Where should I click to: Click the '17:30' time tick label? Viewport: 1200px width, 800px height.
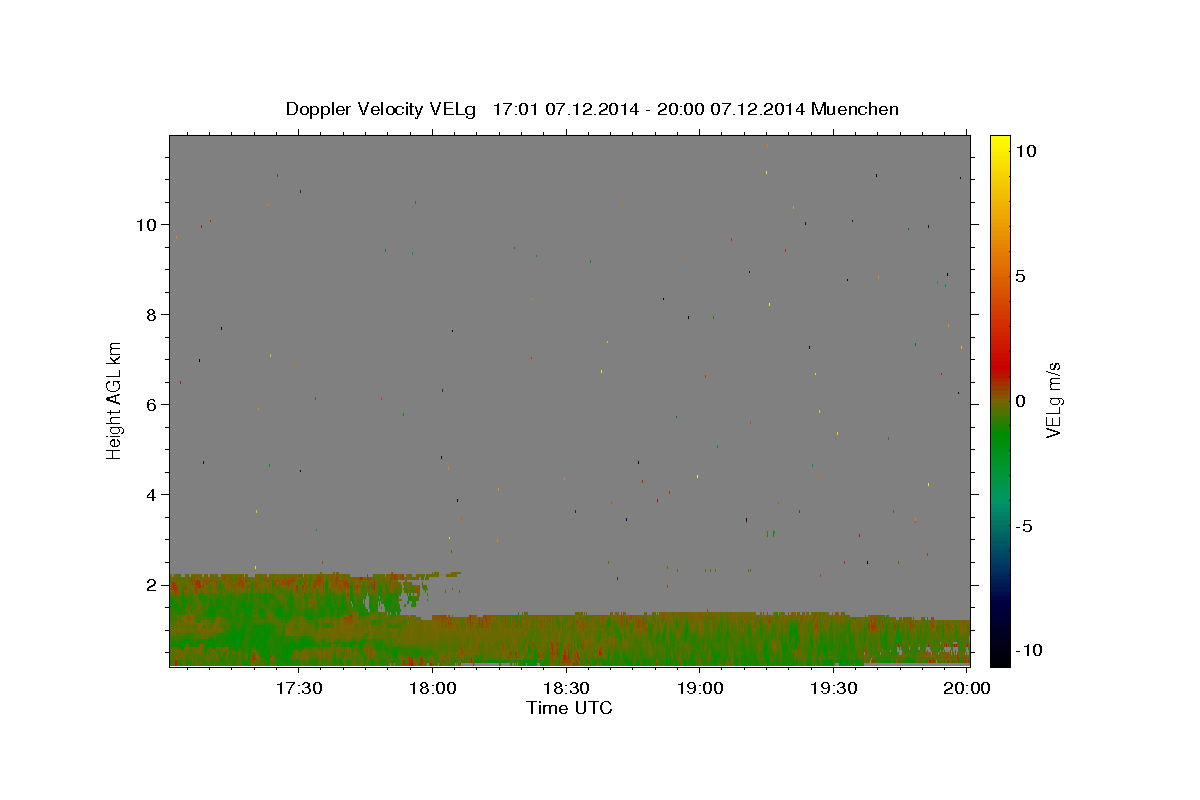click(x=299, y=689)
